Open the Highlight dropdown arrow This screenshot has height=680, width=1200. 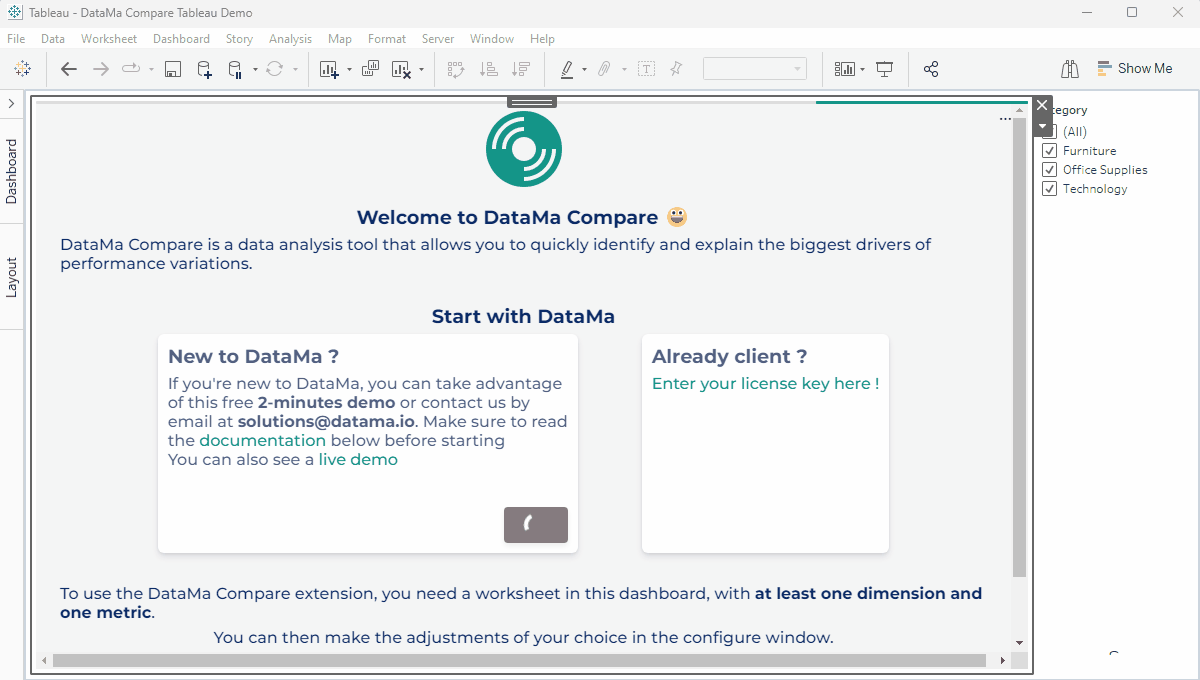584,70
